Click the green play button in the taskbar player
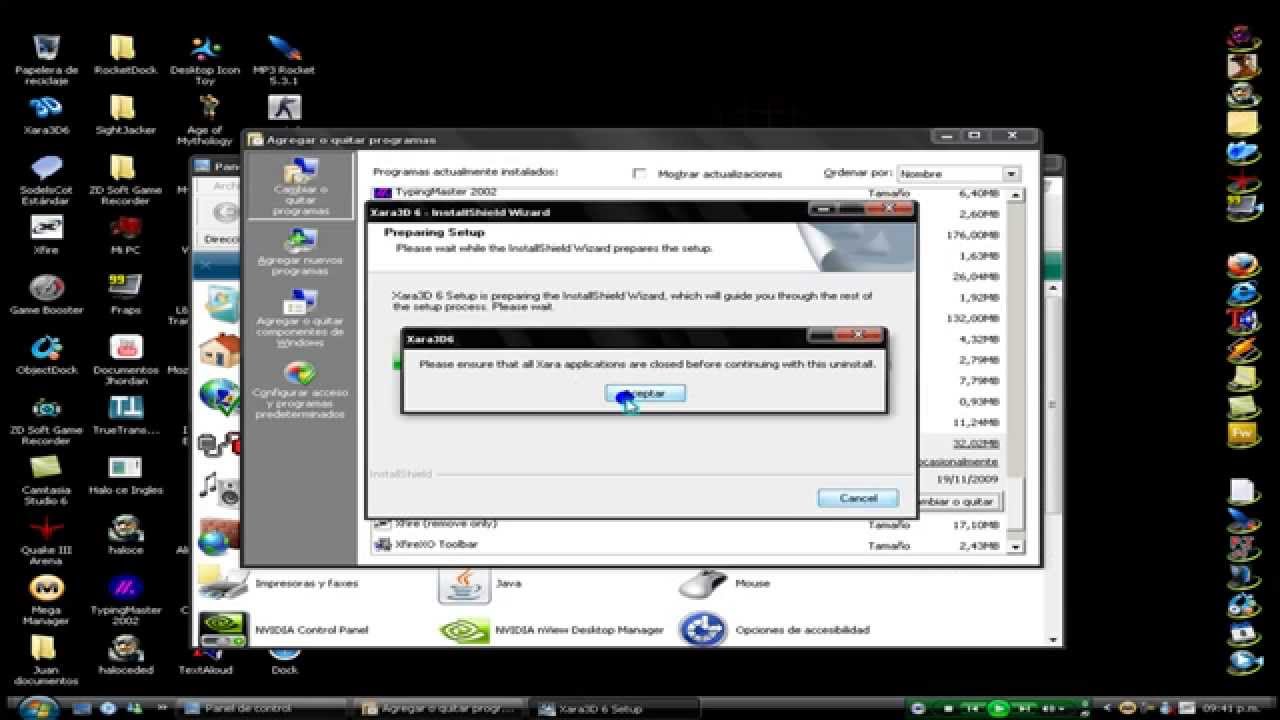This screenshot has height=720, width=1280. [x=998, y=708]
